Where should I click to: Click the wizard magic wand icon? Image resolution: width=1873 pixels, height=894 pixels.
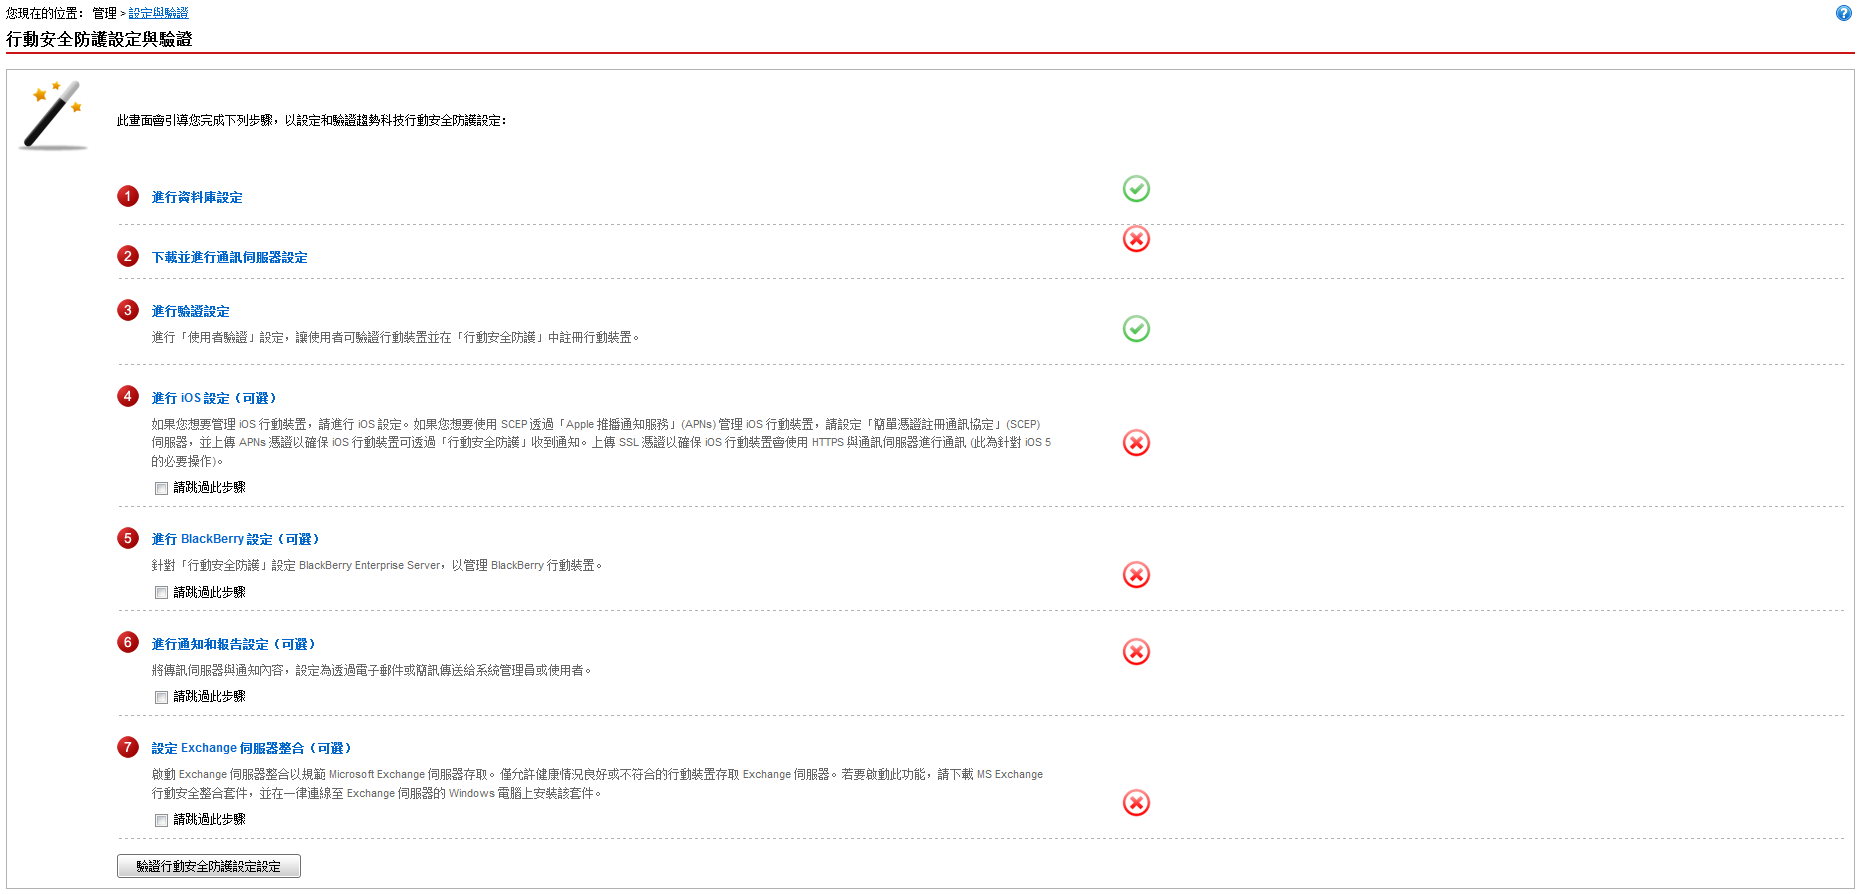[x=53, y=117]
